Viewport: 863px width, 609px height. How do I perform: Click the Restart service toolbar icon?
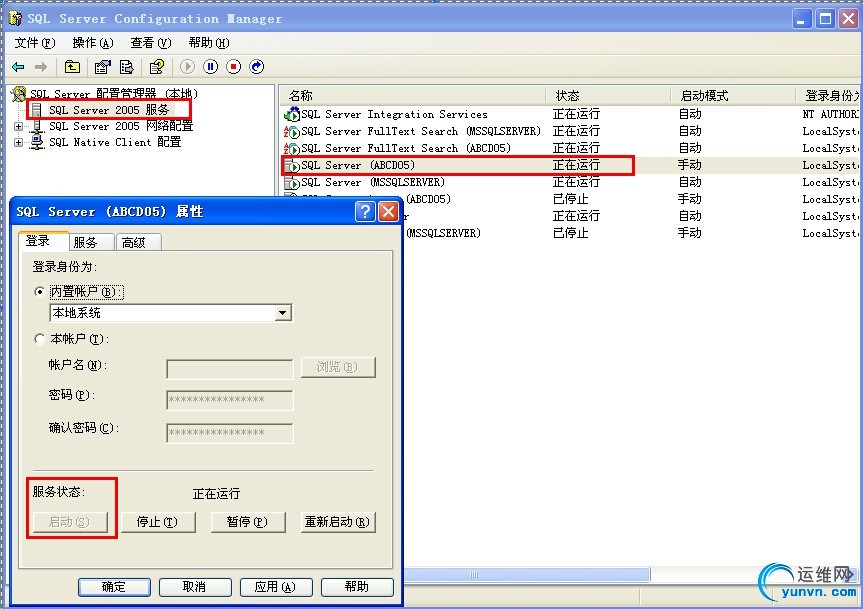tap(256, 67)
